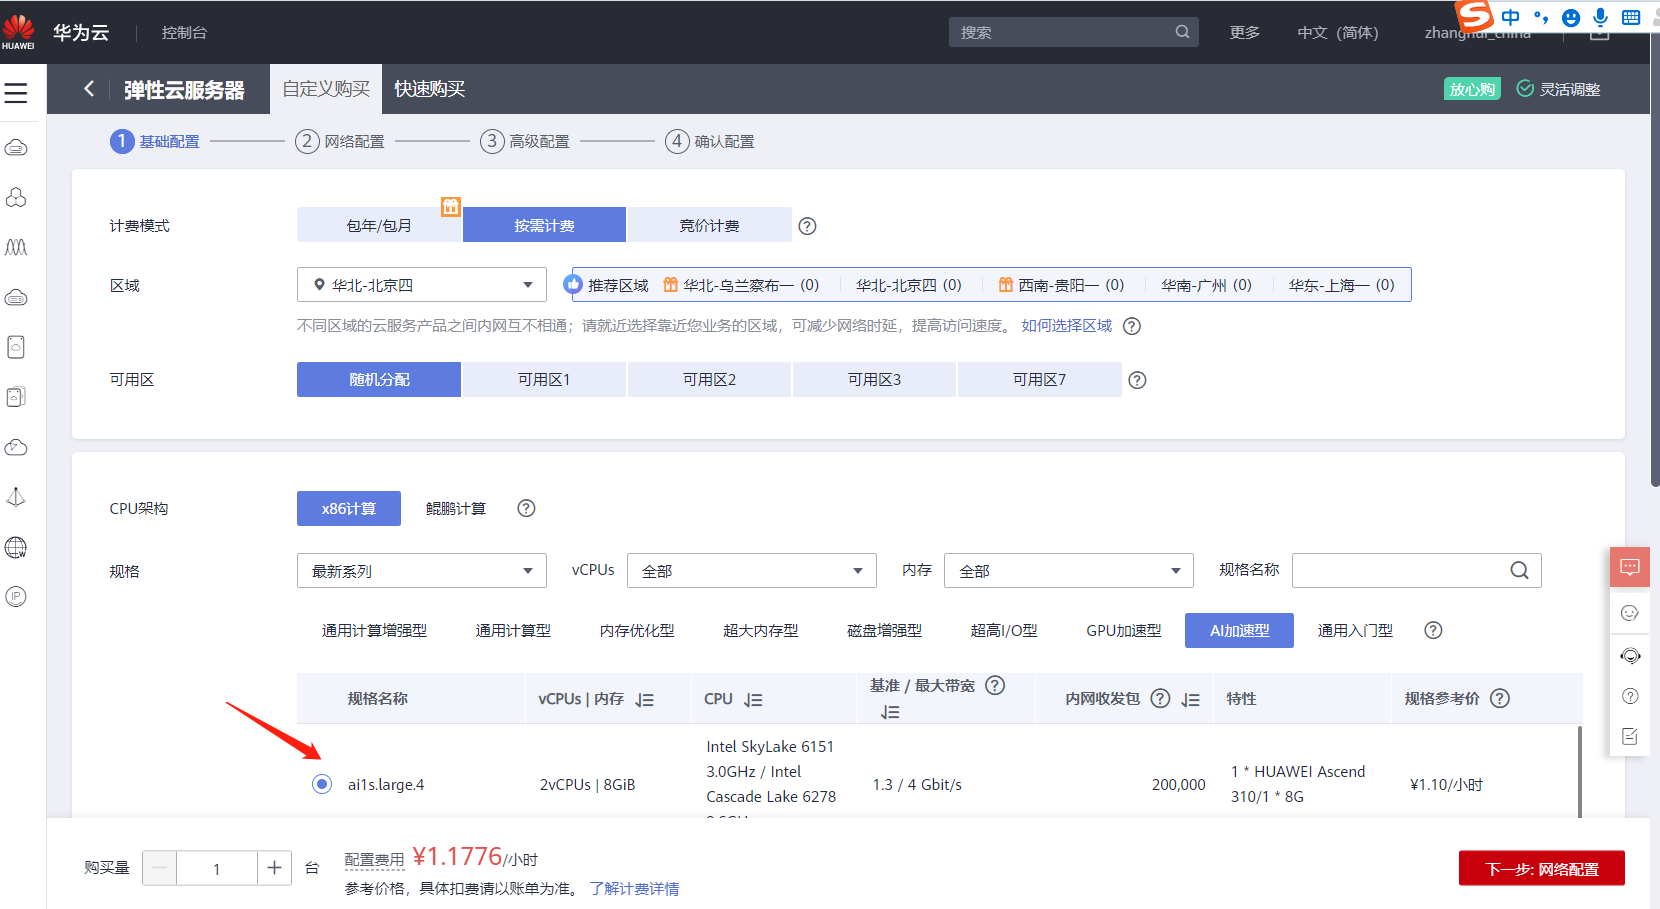This screenshot has height=909, width=1660.
Task: Sort the table by vCPUs | 内存
Action: [x=645, y=700]
